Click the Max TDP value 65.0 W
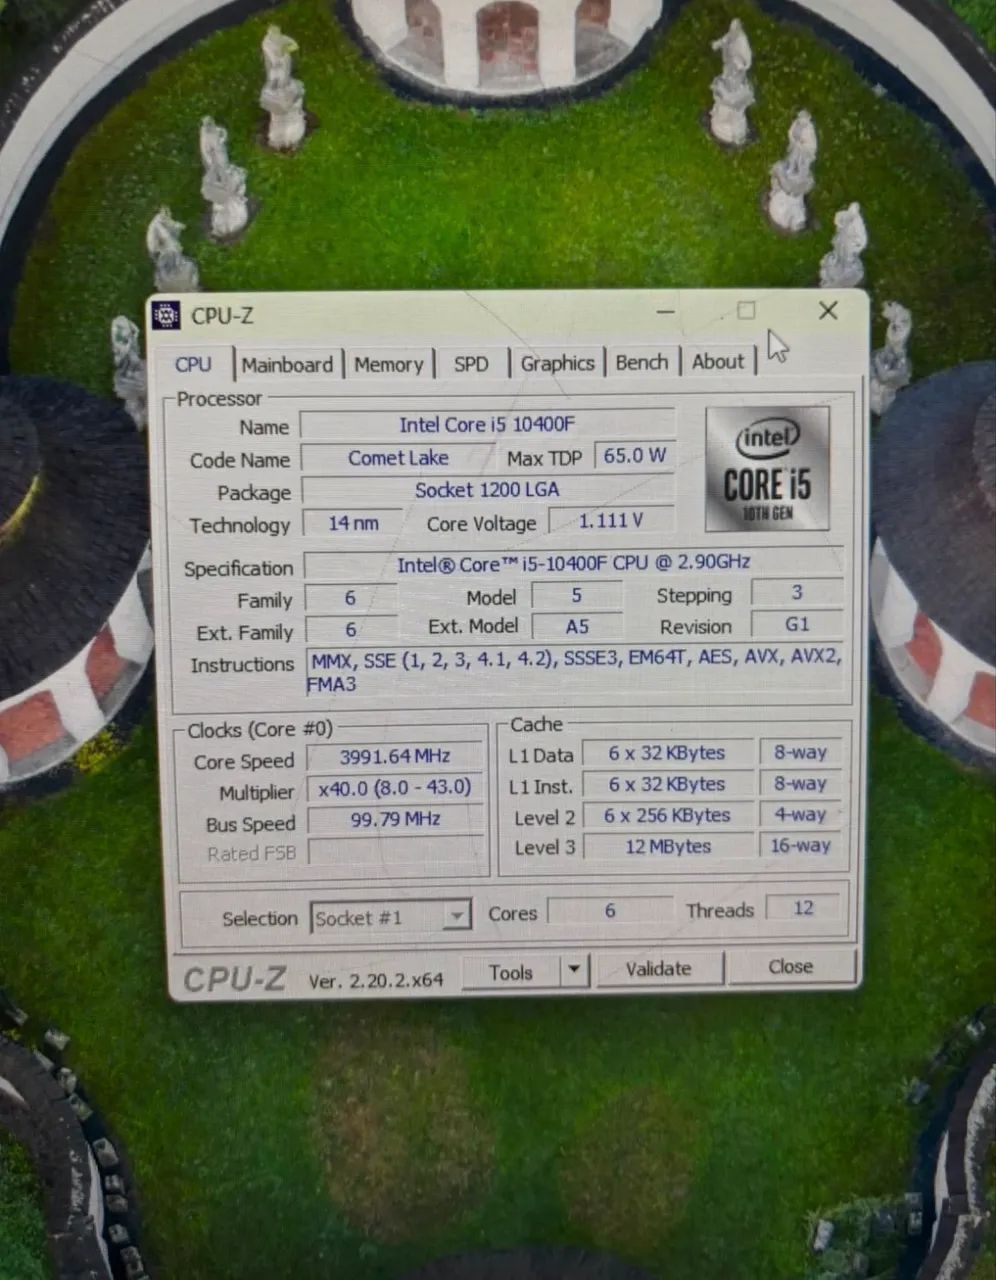Image resolution: width=996 pixels, height=1280 pixels. point(634,456)
